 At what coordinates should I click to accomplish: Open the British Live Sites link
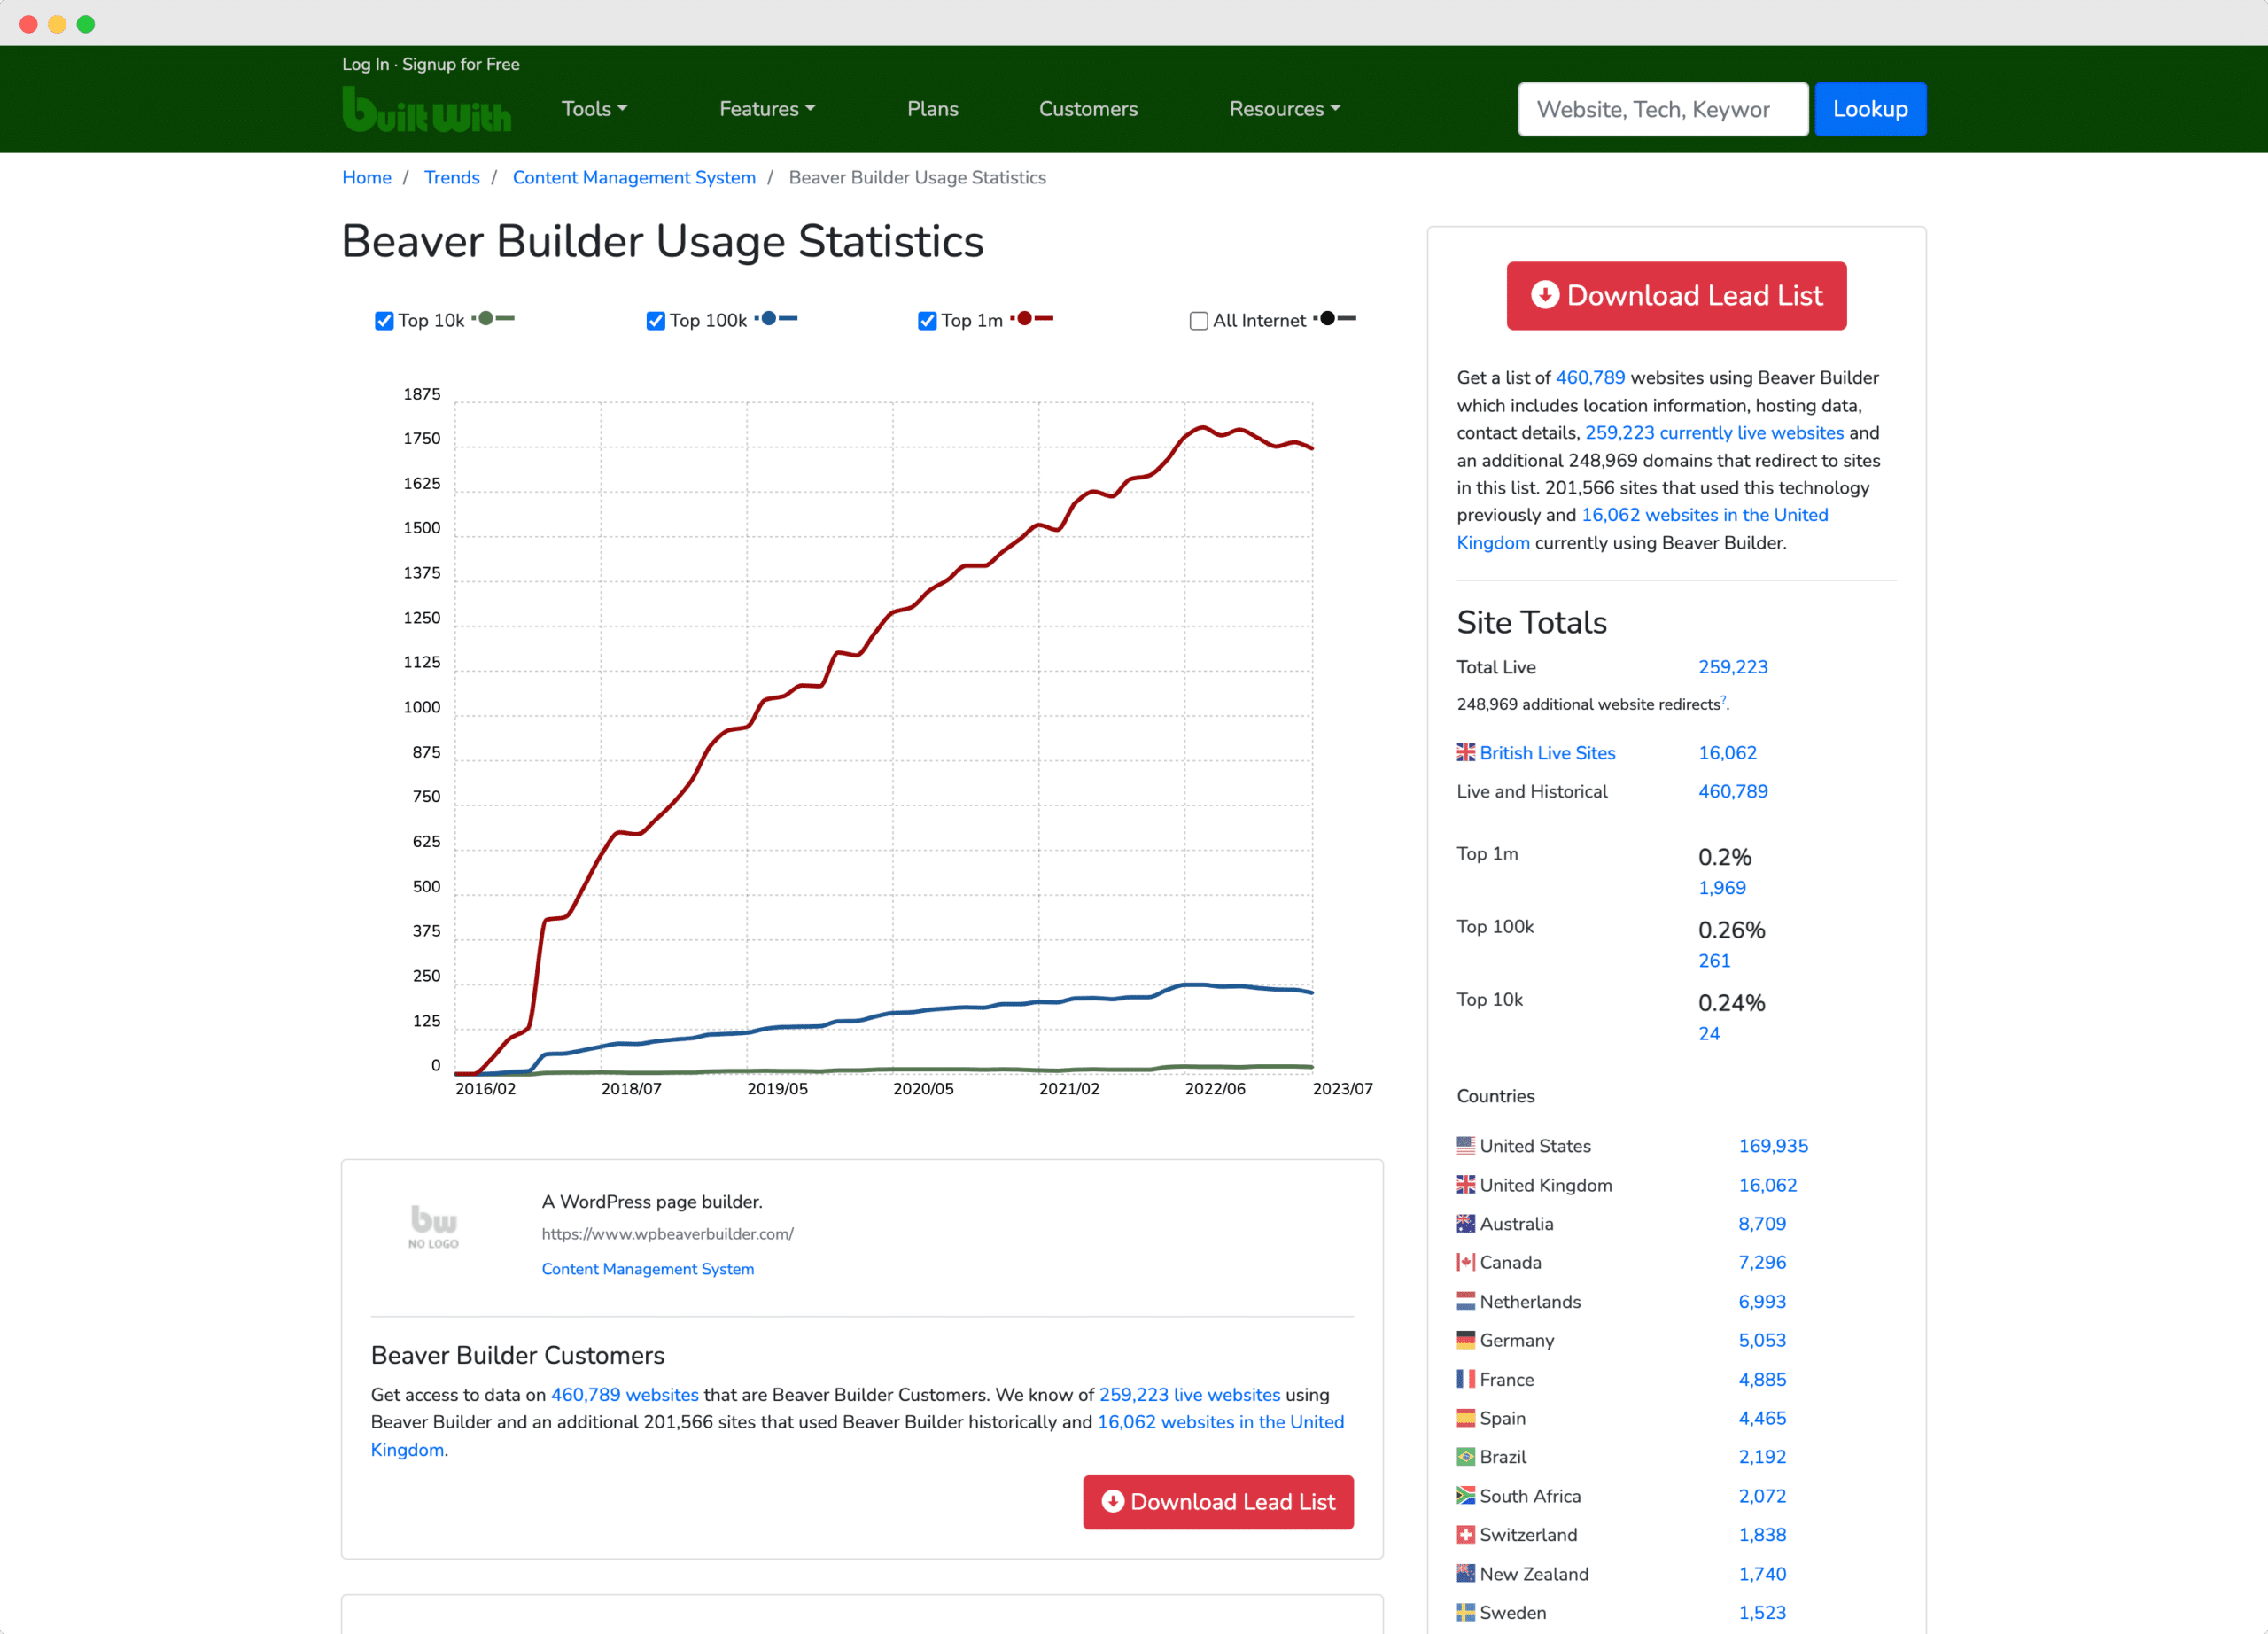(1547, 753)
